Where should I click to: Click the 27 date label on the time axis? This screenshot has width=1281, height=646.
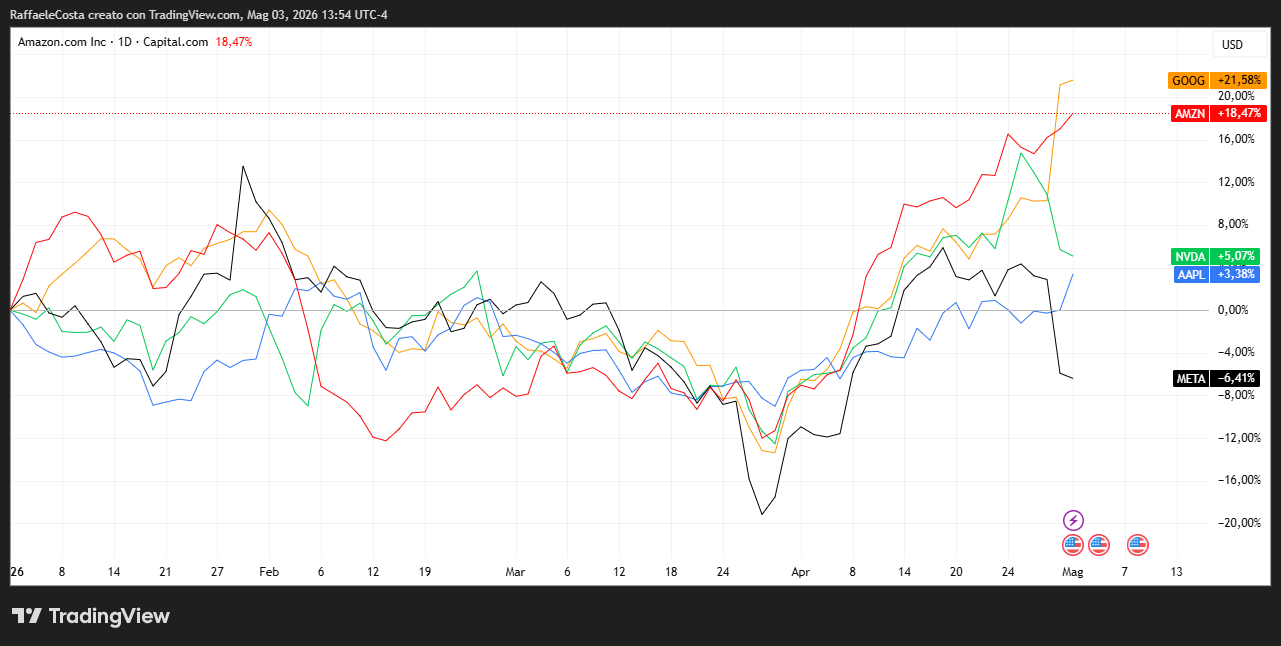click(217, 573)
